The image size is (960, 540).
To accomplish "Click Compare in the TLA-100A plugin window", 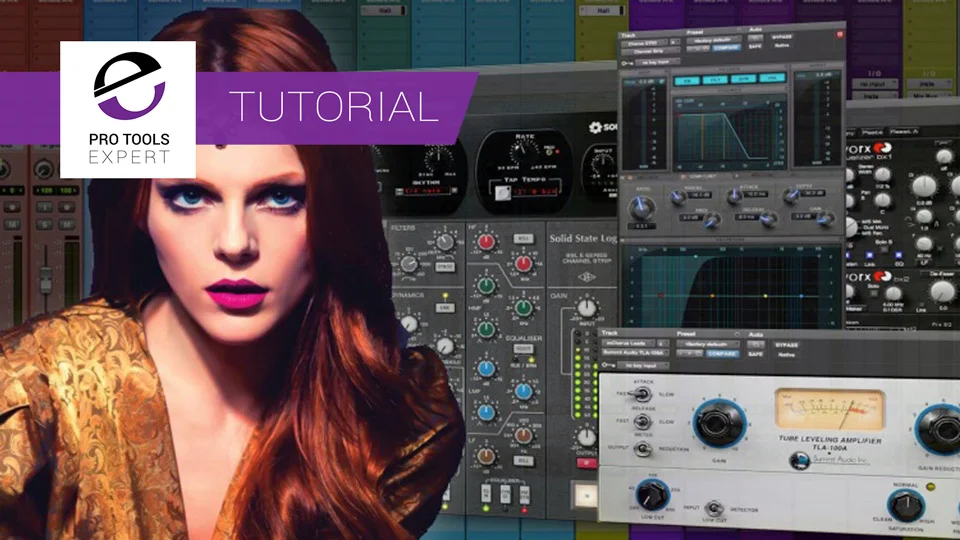I will (x=722, y=353).
